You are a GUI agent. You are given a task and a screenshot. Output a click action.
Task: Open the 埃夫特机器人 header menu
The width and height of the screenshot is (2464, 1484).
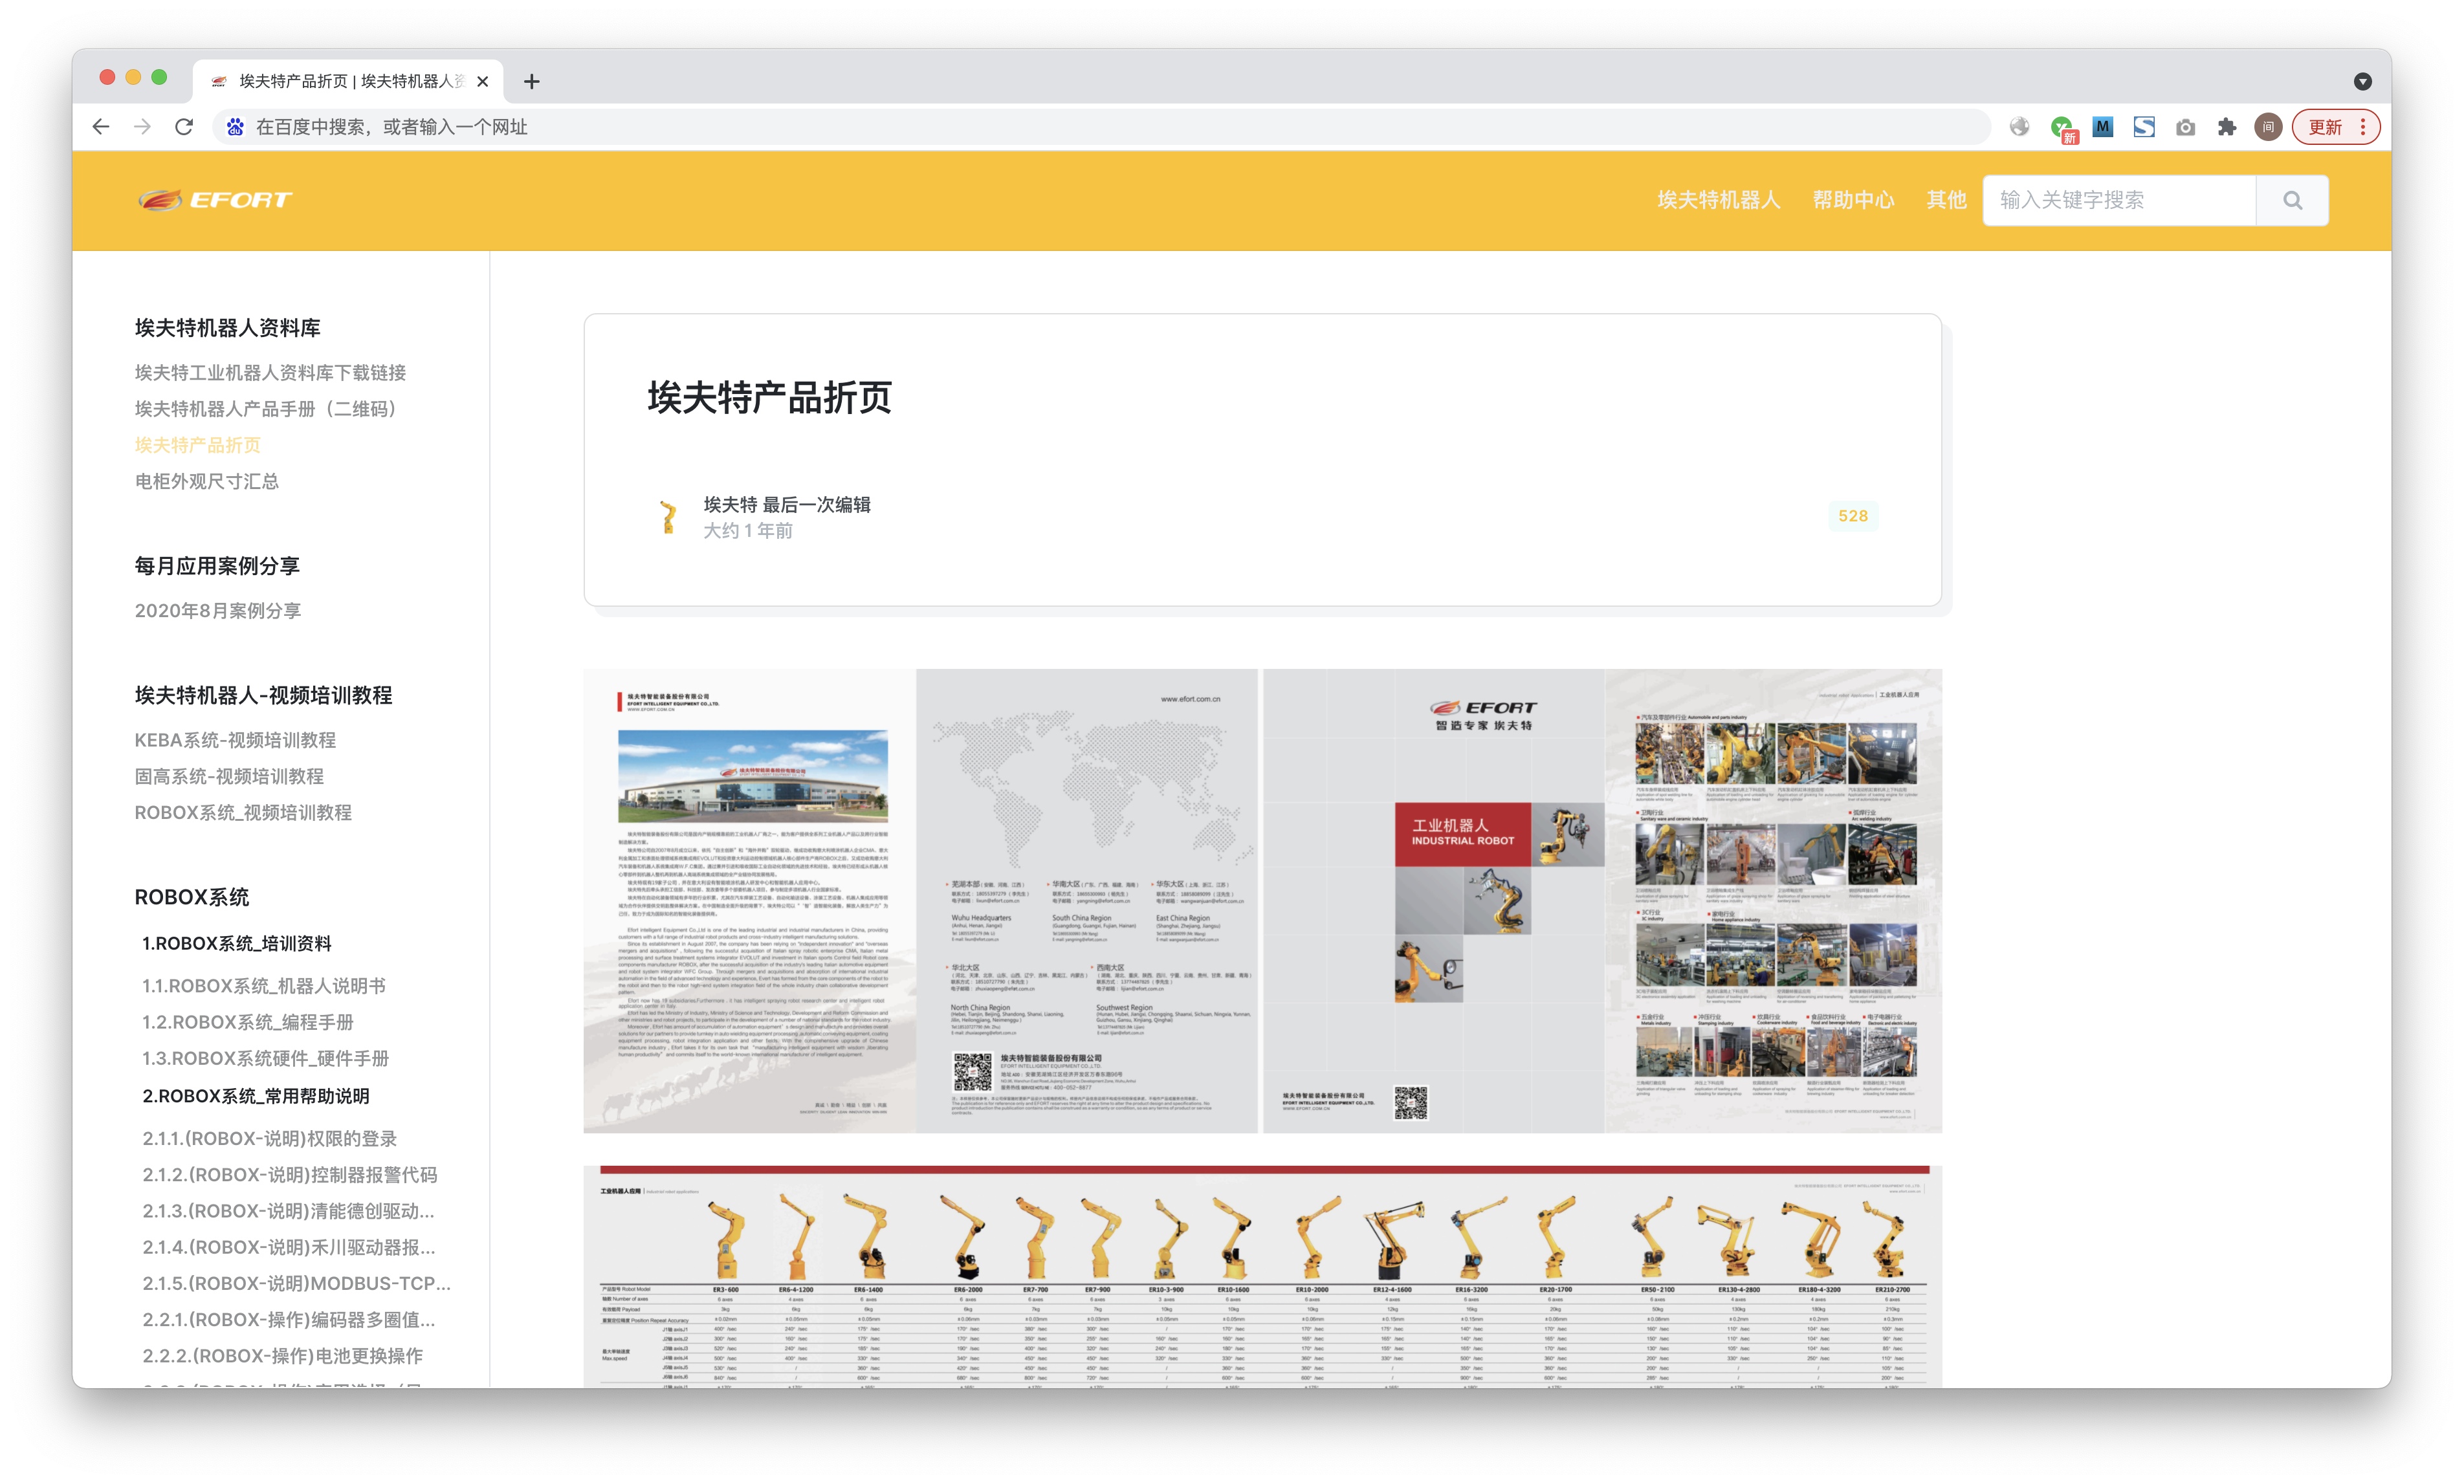pos(1719,200)
